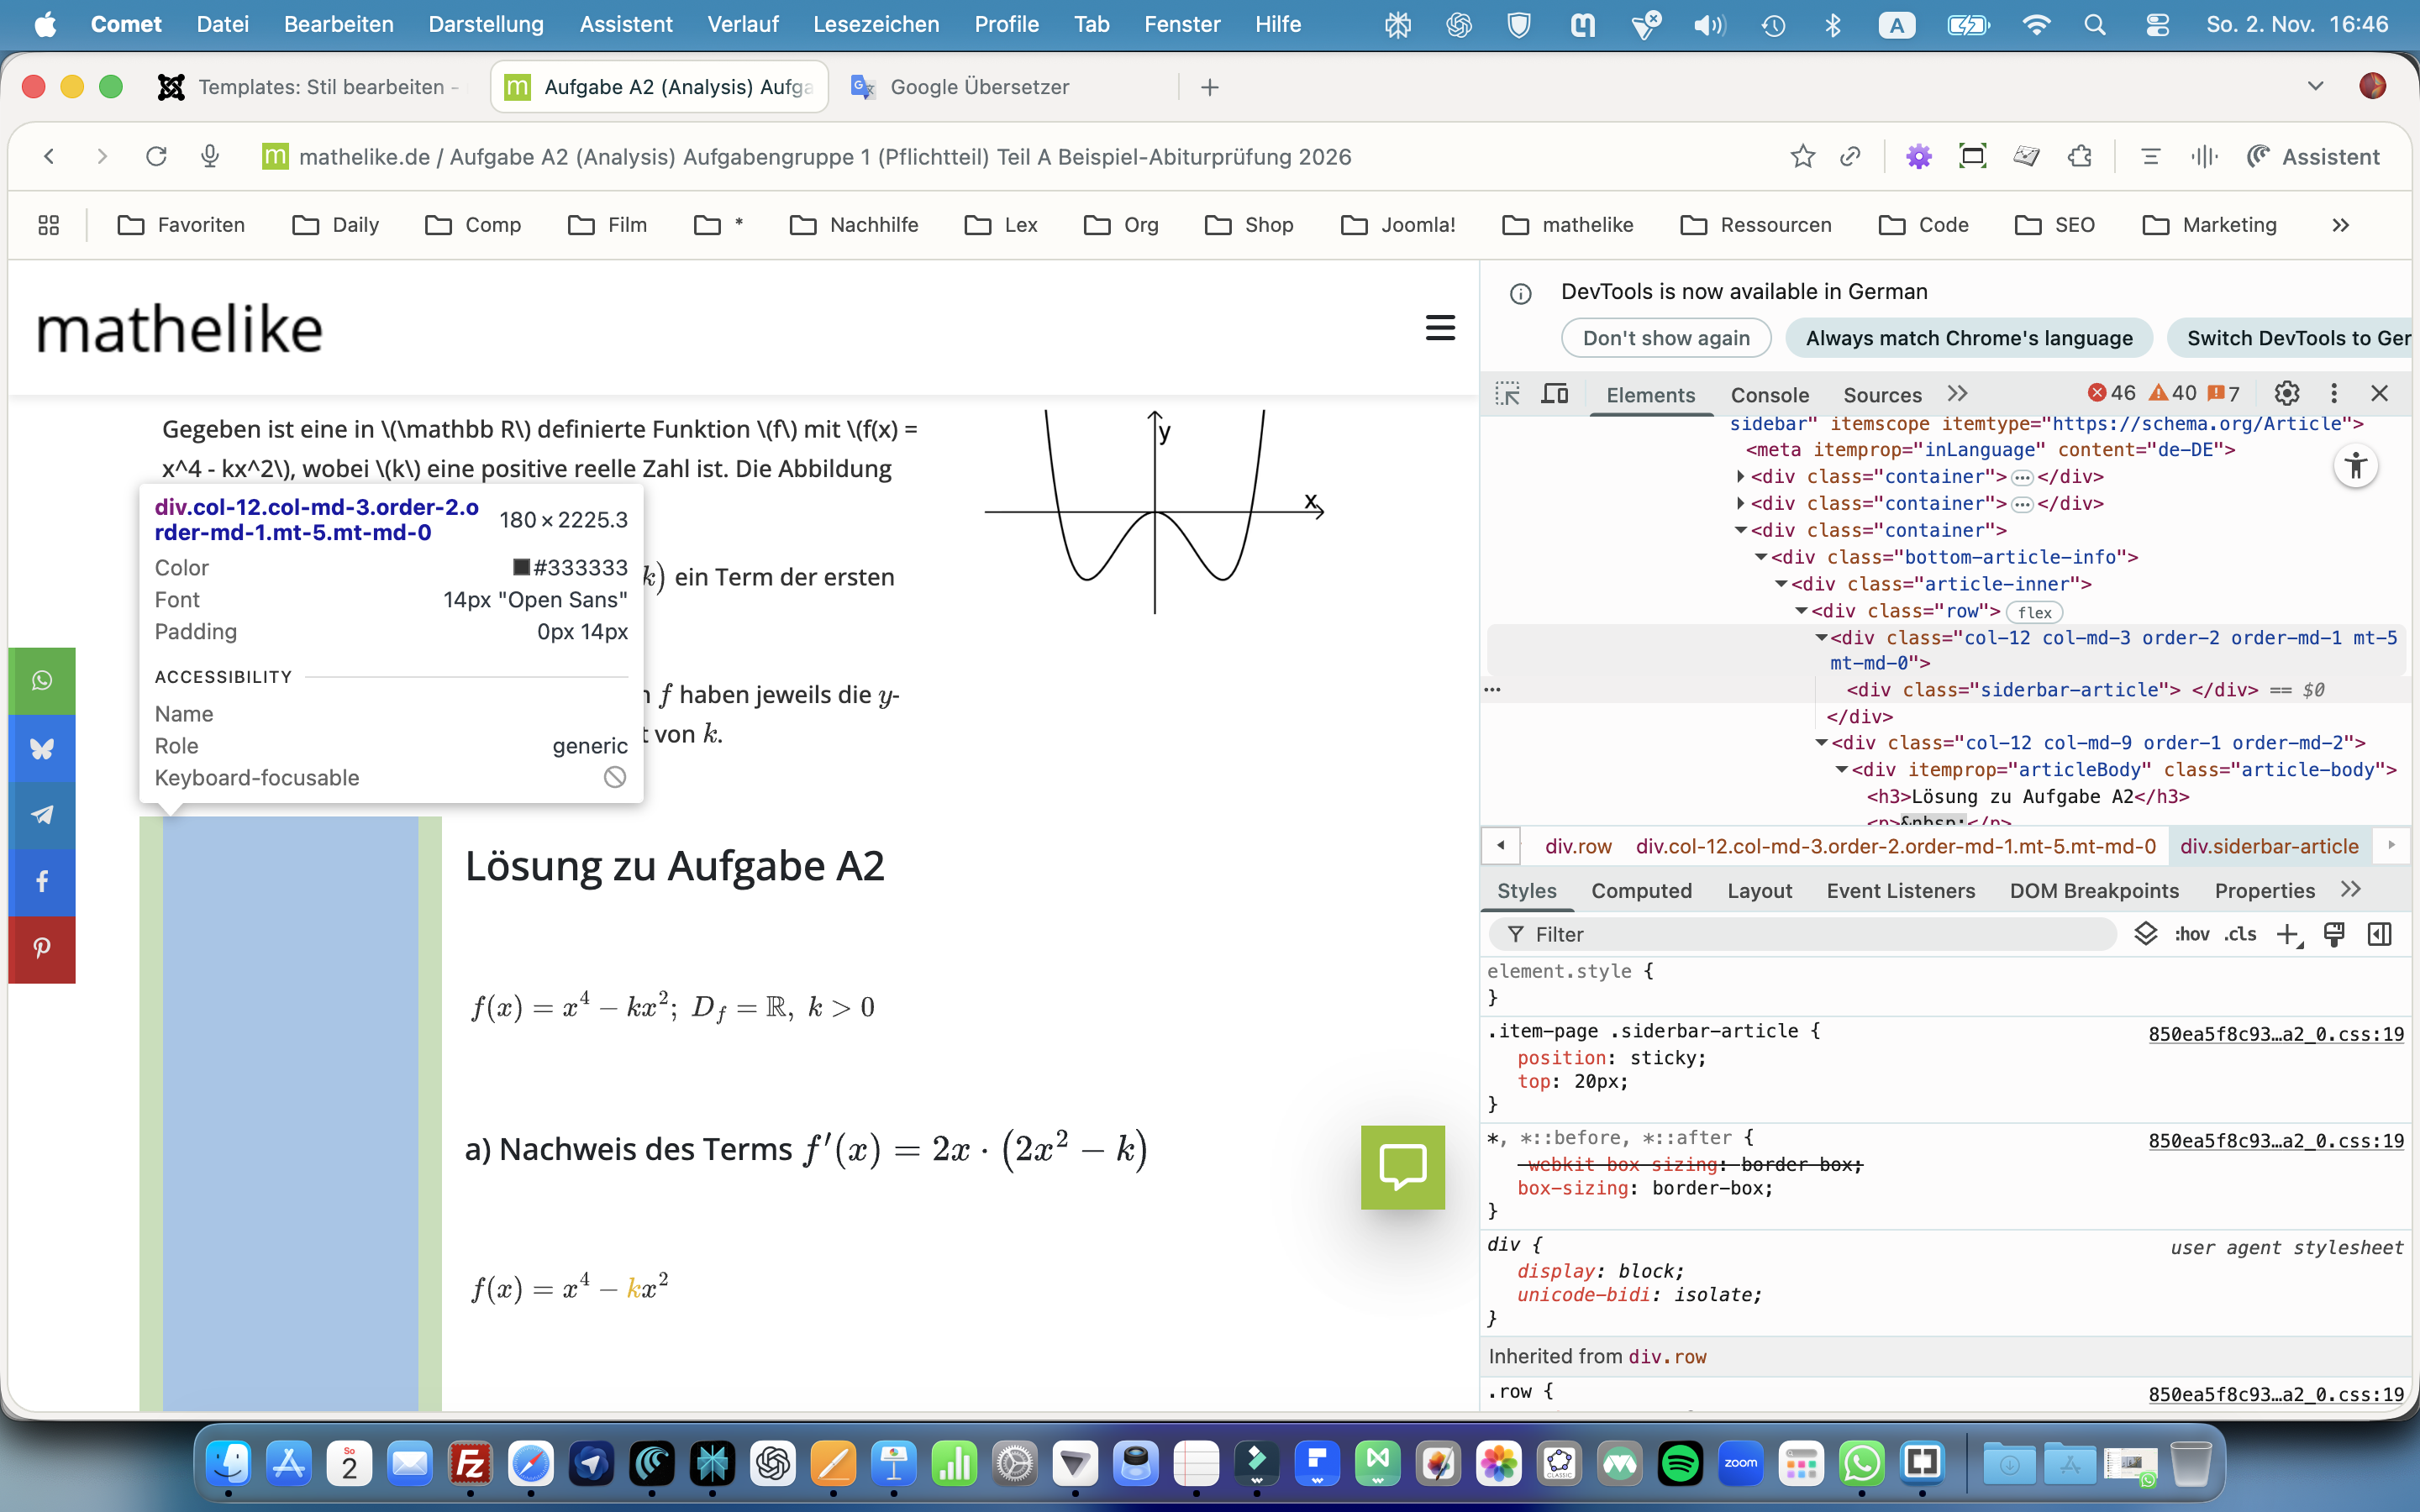2420x1512 pixels.
Task: Click the Pinterest share button
Action: pos(42,948)
